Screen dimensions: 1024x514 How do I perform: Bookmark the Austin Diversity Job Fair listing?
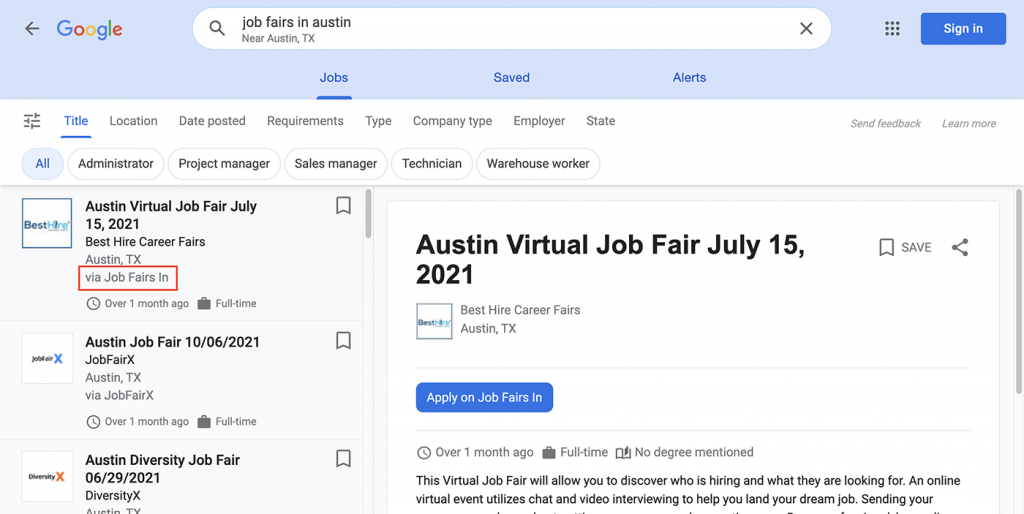point(344,458)
